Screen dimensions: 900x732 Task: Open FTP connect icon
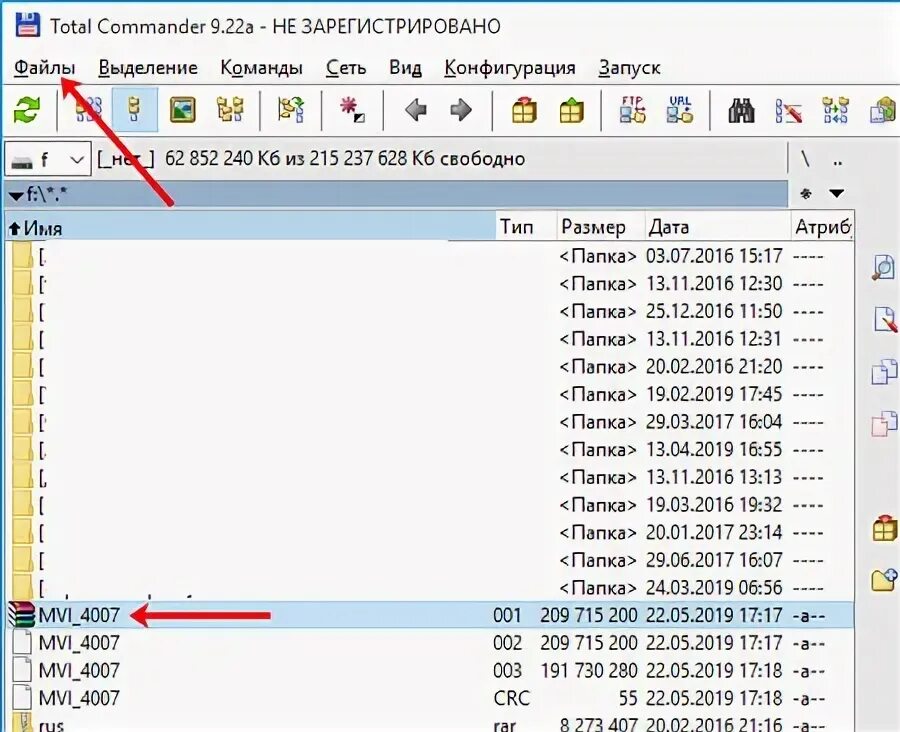tap(633, 110)
